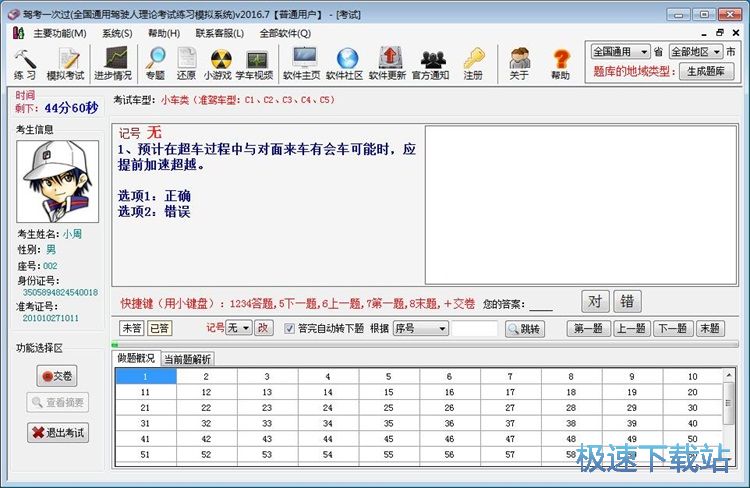Click the question grid vertical scrollbar
This screenshot has width=750, height=488.
[x=729, y=416]
